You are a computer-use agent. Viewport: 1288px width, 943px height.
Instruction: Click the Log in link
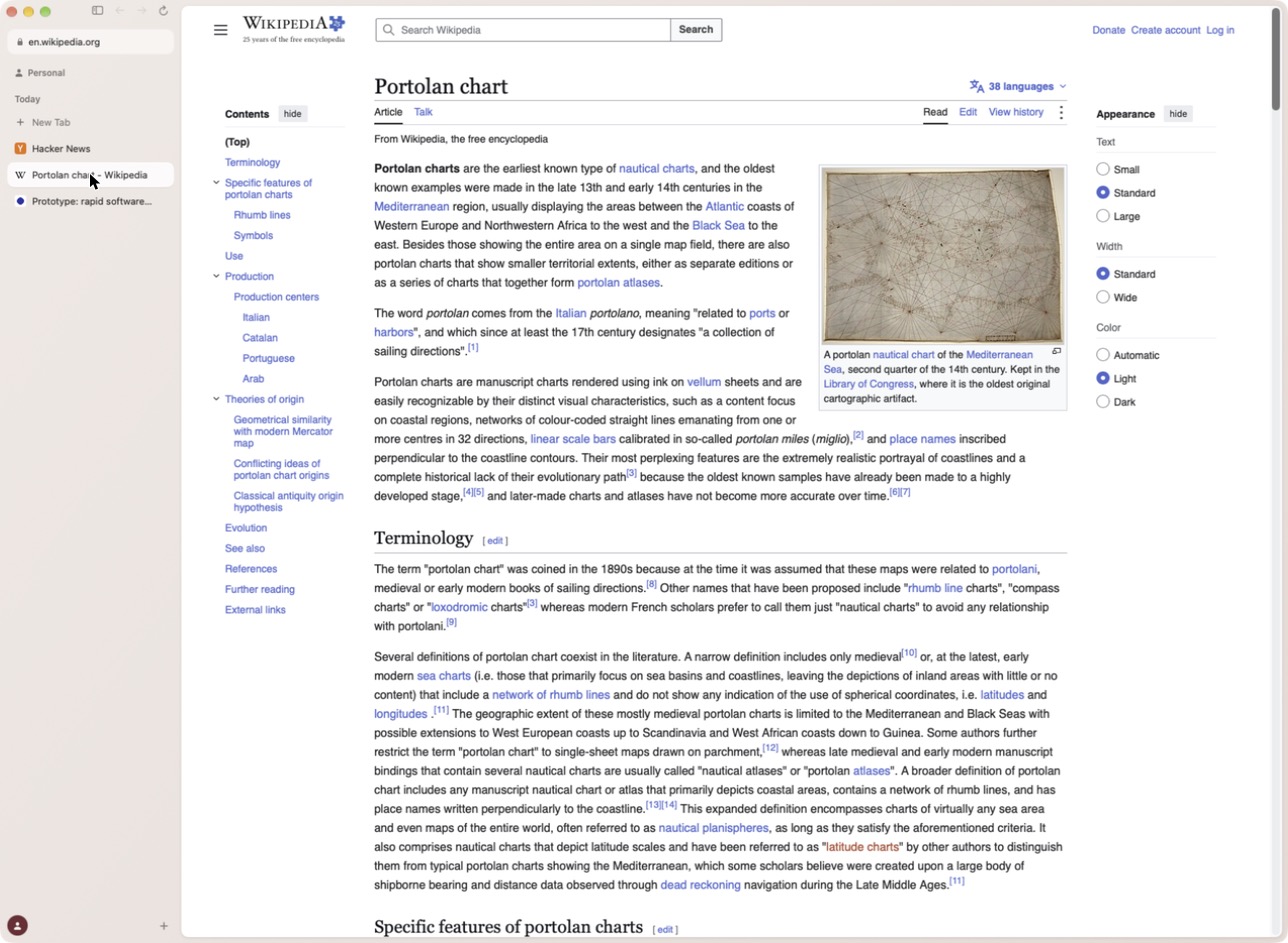pos(1220,30)
